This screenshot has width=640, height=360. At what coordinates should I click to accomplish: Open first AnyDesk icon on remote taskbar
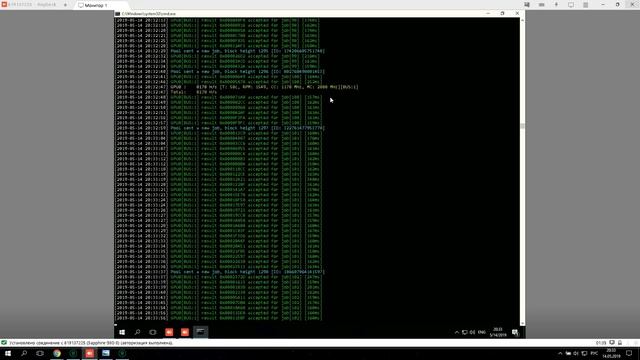pos(169,332)
